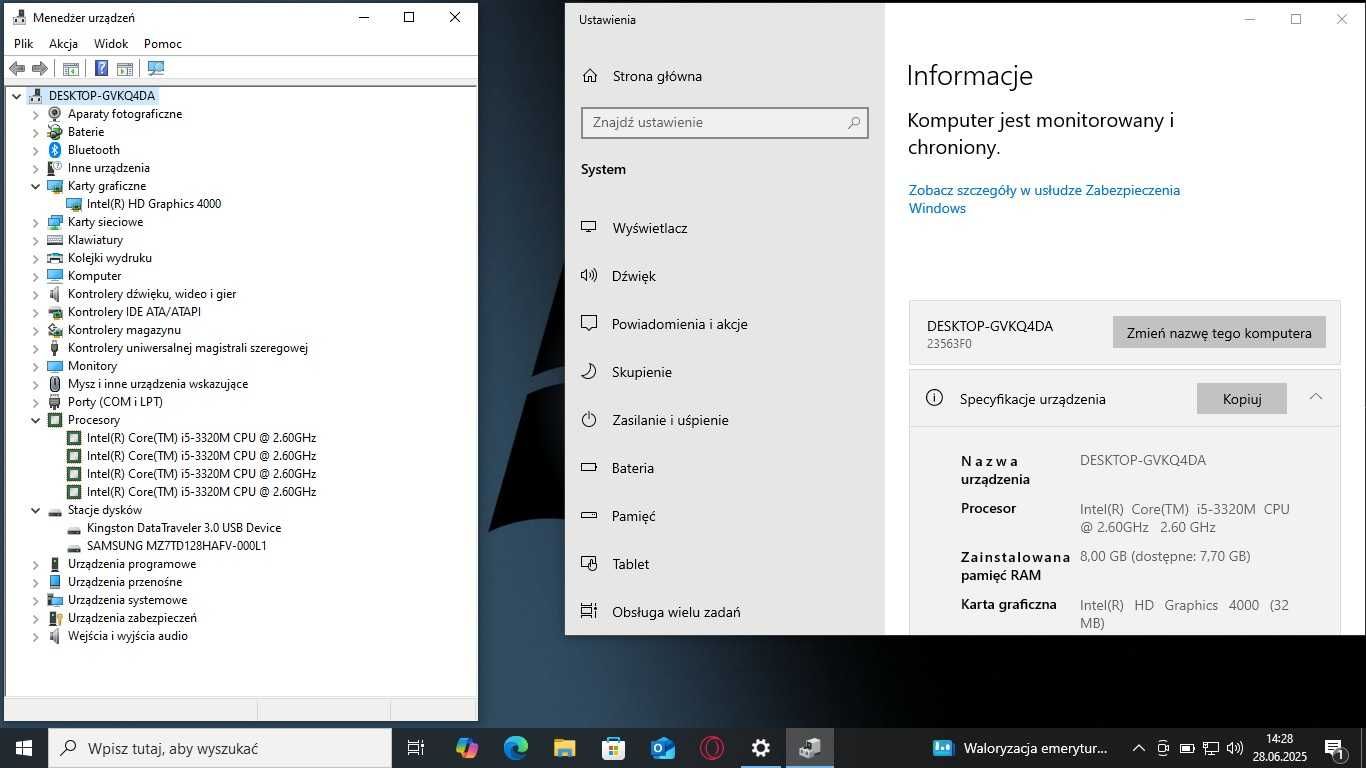This screenshot has height=768, width=1366.
Task: Click the Intel(R) HD Graphics 4000 adapter icon
Action: coord(74,204)
